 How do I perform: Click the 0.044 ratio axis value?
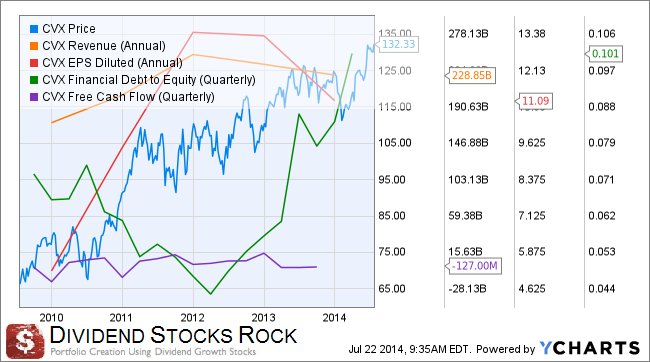tap(602, 289)
